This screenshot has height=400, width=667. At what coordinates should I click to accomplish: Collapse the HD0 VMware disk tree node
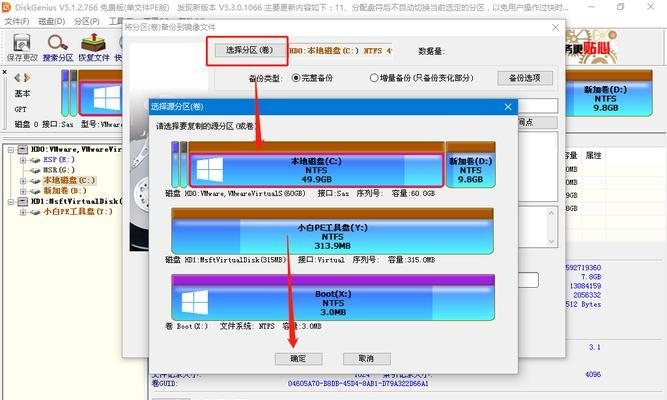click(11, 150)
